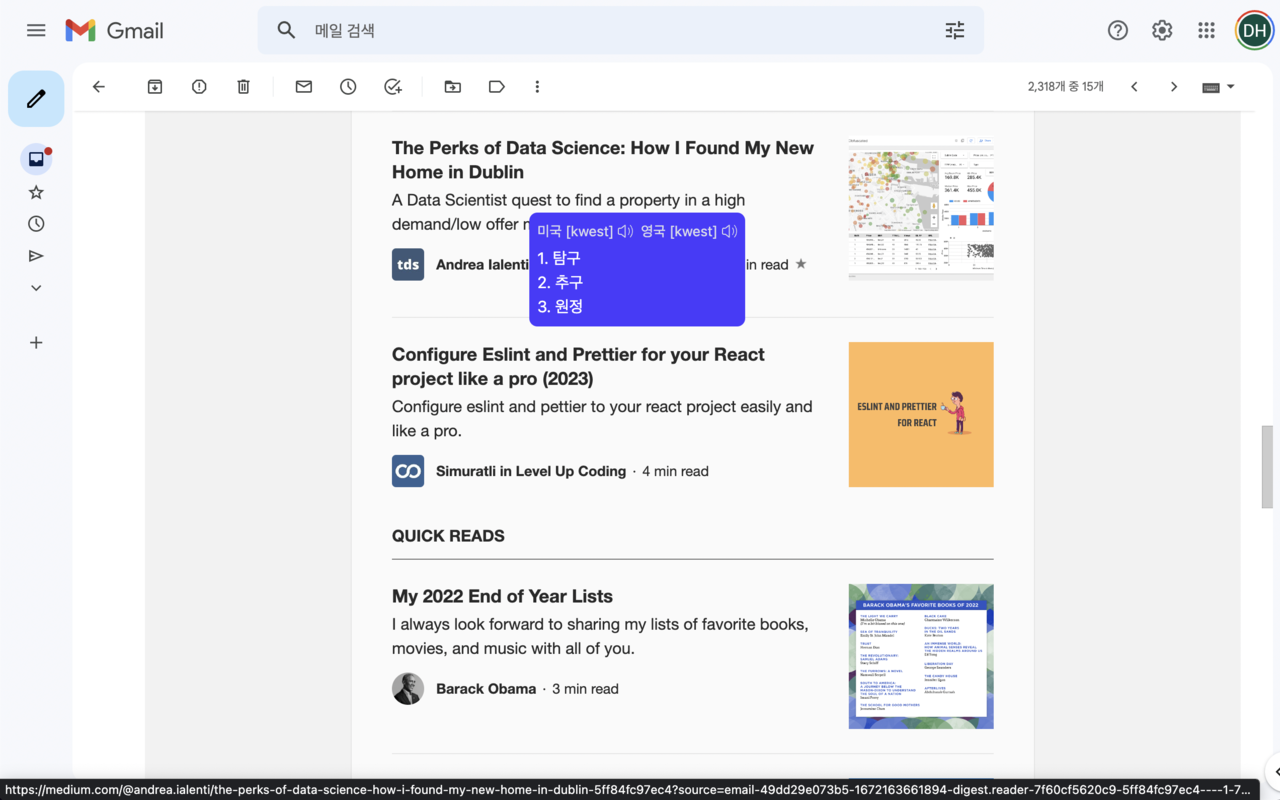Image resolution: width=1280 pixels, height=800 pixels.
Task: Click the Eslint and Prettier orange thumbnail
Action: coord(921,414)
